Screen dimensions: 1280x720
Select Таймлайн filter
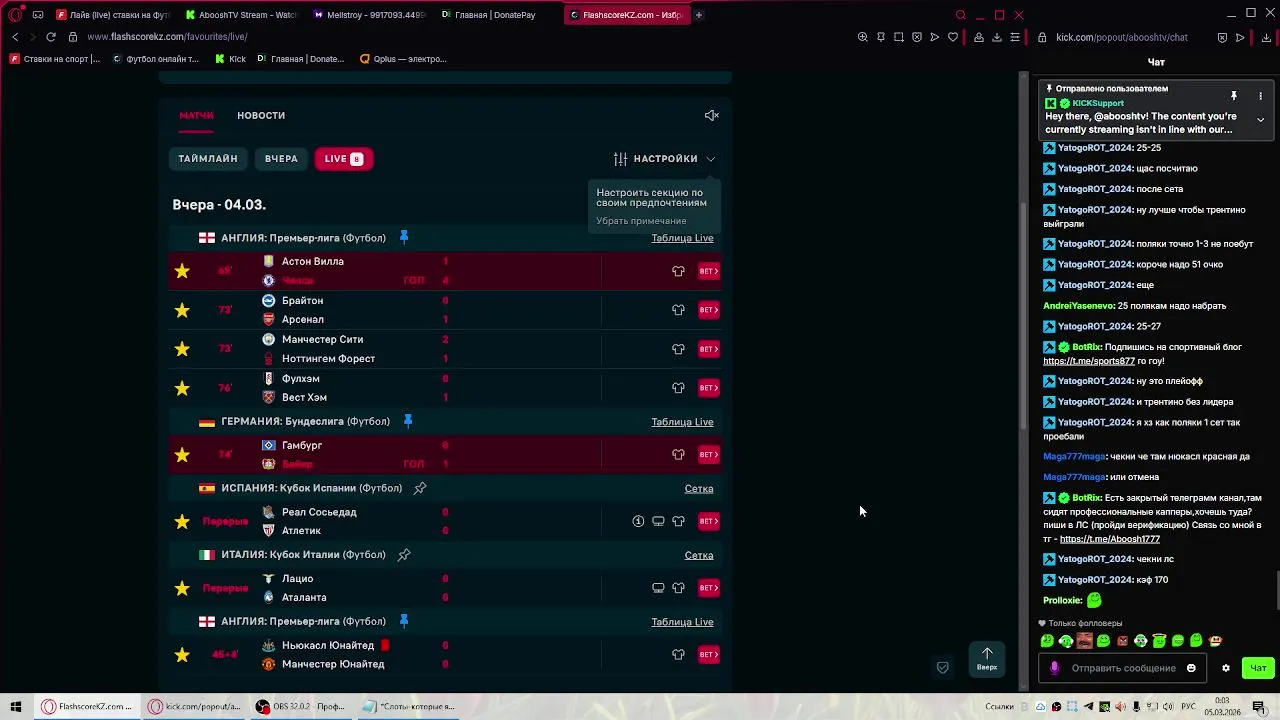pyautogui.click(x=208, y=158)
